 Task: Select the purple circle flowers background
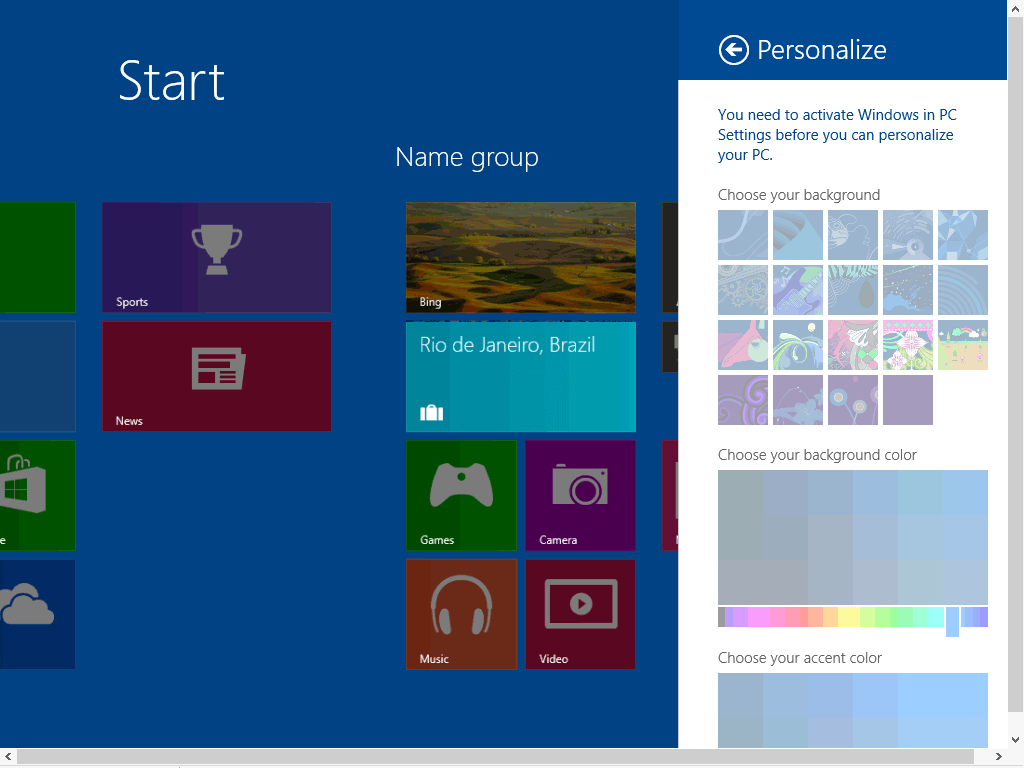[x=852, y=400]
